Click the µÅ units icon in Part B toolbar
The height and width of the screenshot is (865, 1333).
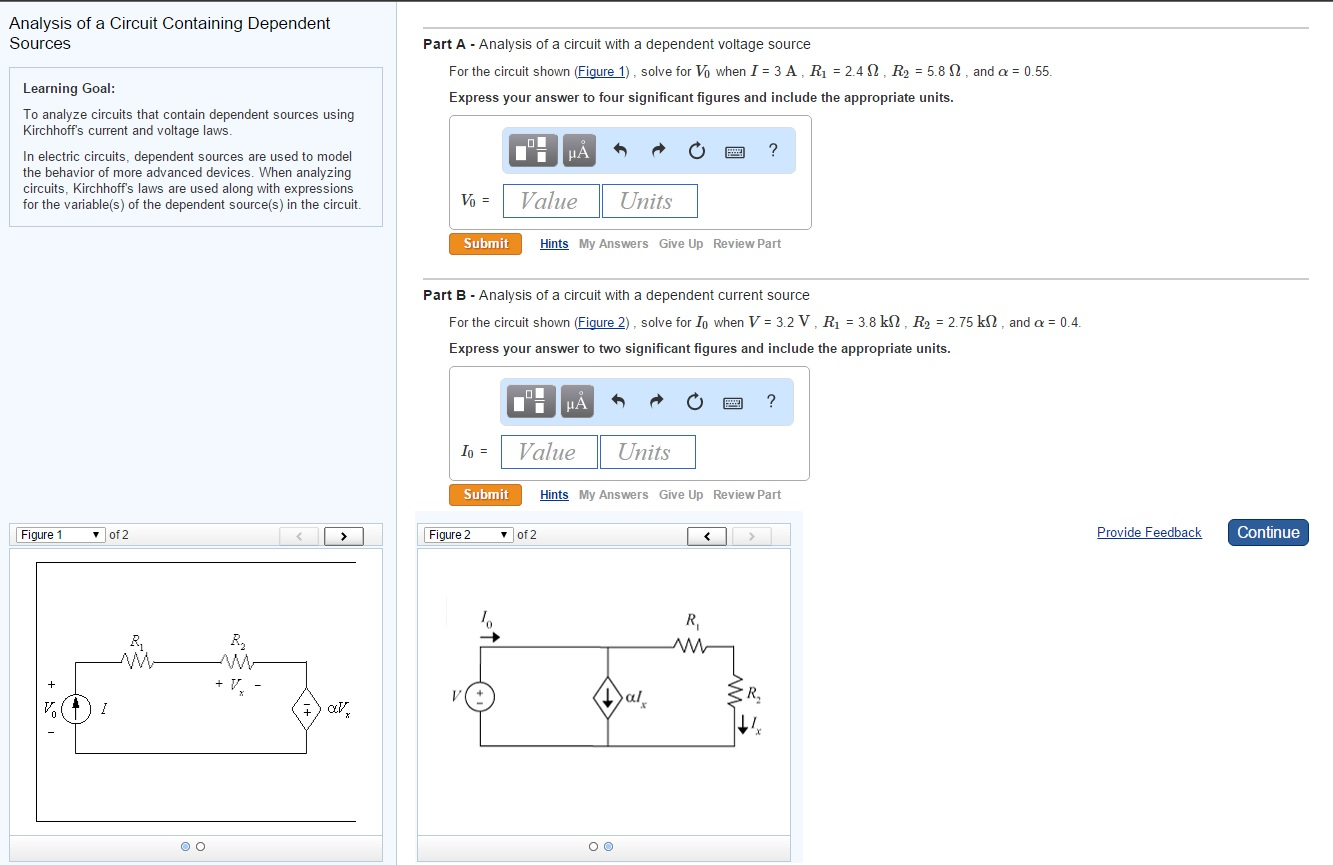(x=575, y=401)
